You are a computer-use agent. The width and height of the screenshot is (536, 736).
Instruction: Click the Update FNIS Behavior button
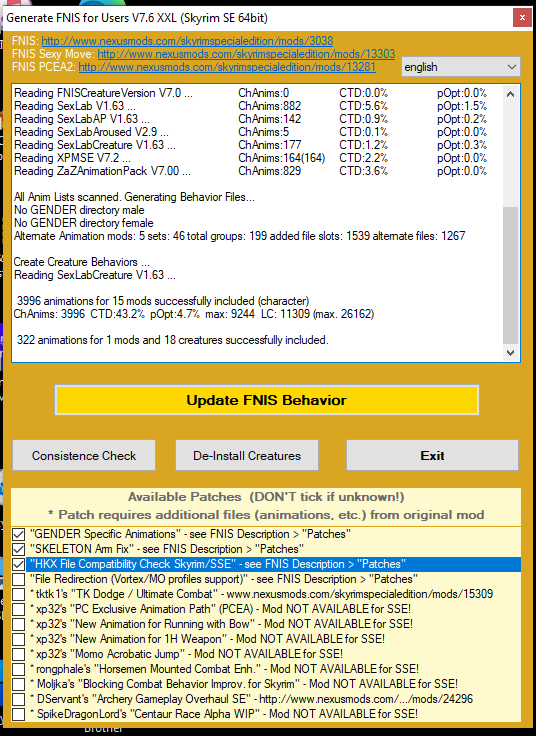(x=267, y=400)
